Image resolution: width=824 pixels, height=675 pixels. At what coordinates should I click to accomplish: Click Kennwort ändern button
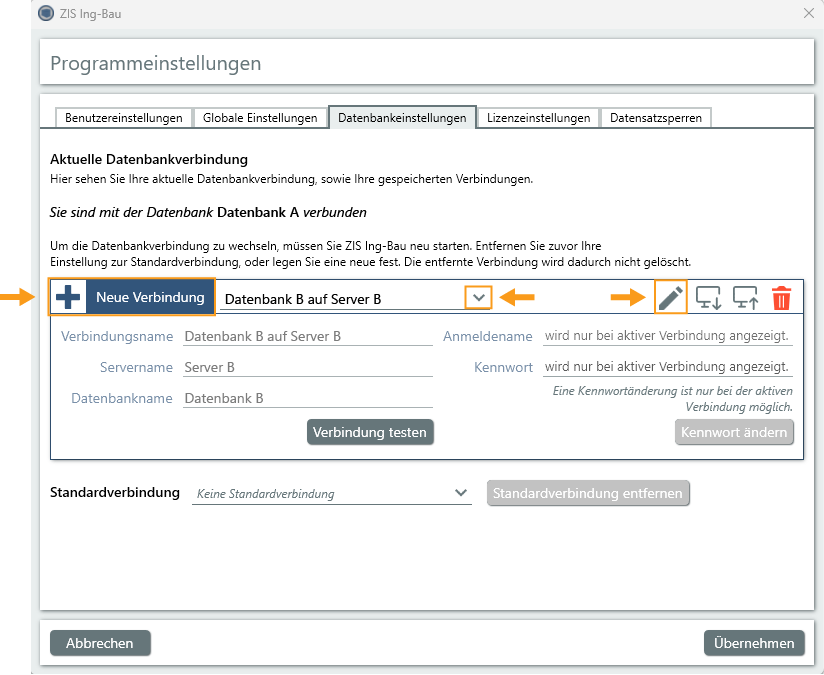pyautogui.click(x=734, y=432)
